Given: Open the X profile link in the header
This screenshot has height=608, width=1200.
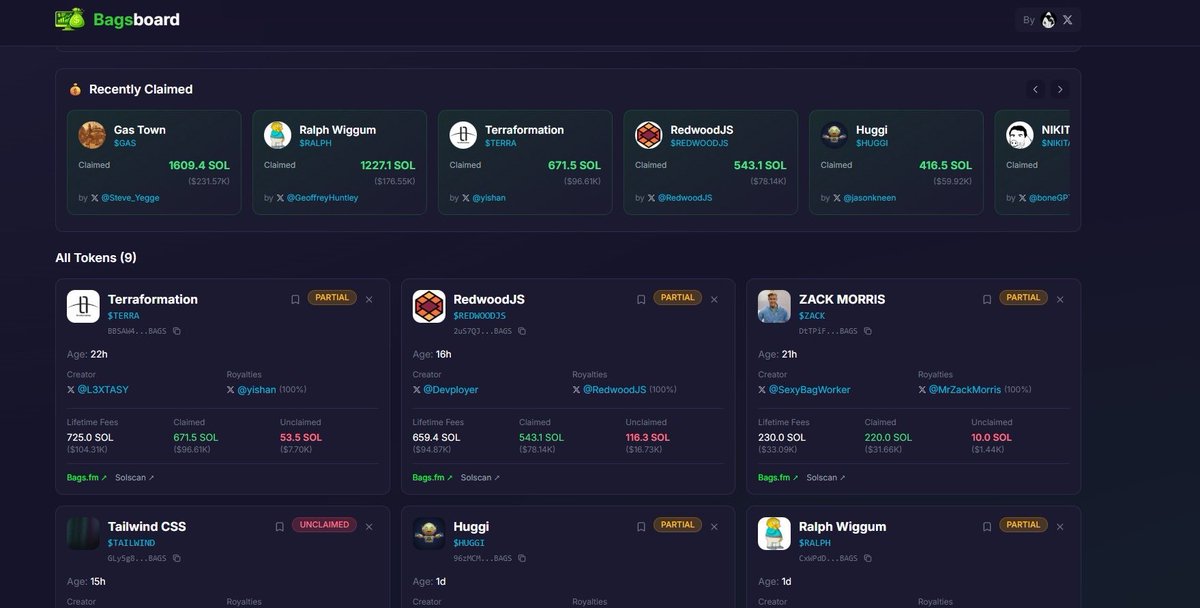Looking at the screenshot, I should pyautogui.click(x=1067, y=20).
